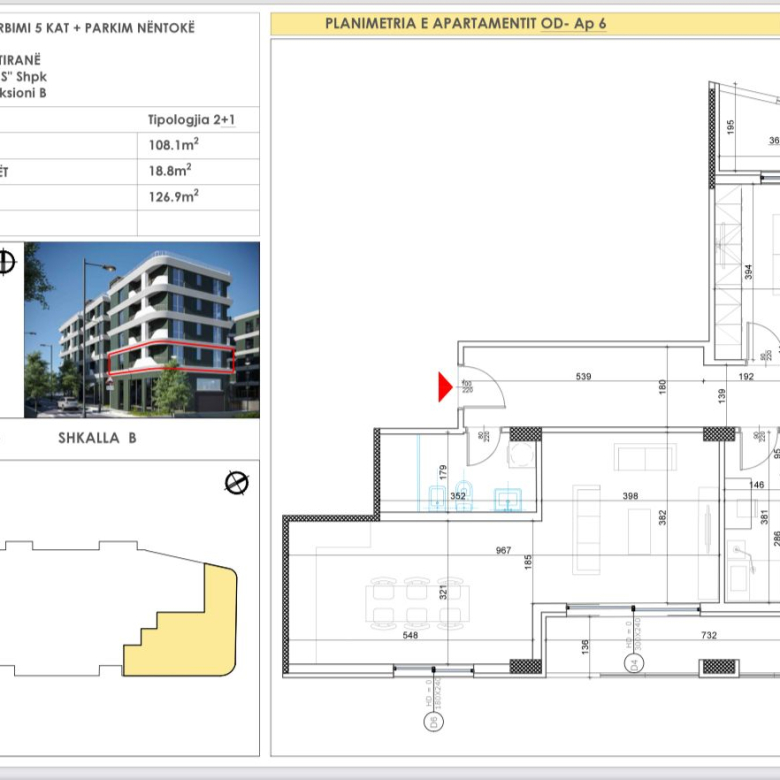Click the 'Tipologjia 2+1' table cell
Screen dimensions: 780x780
(x=190, y=121)
